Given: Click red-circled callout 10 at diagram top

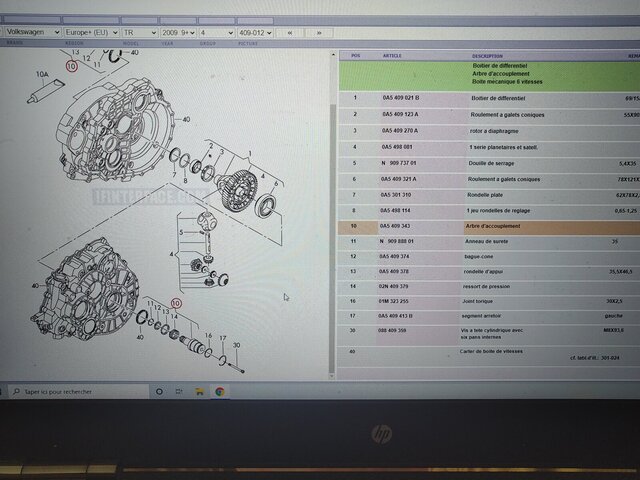Looking at the screenshot, I should [71, 66].
